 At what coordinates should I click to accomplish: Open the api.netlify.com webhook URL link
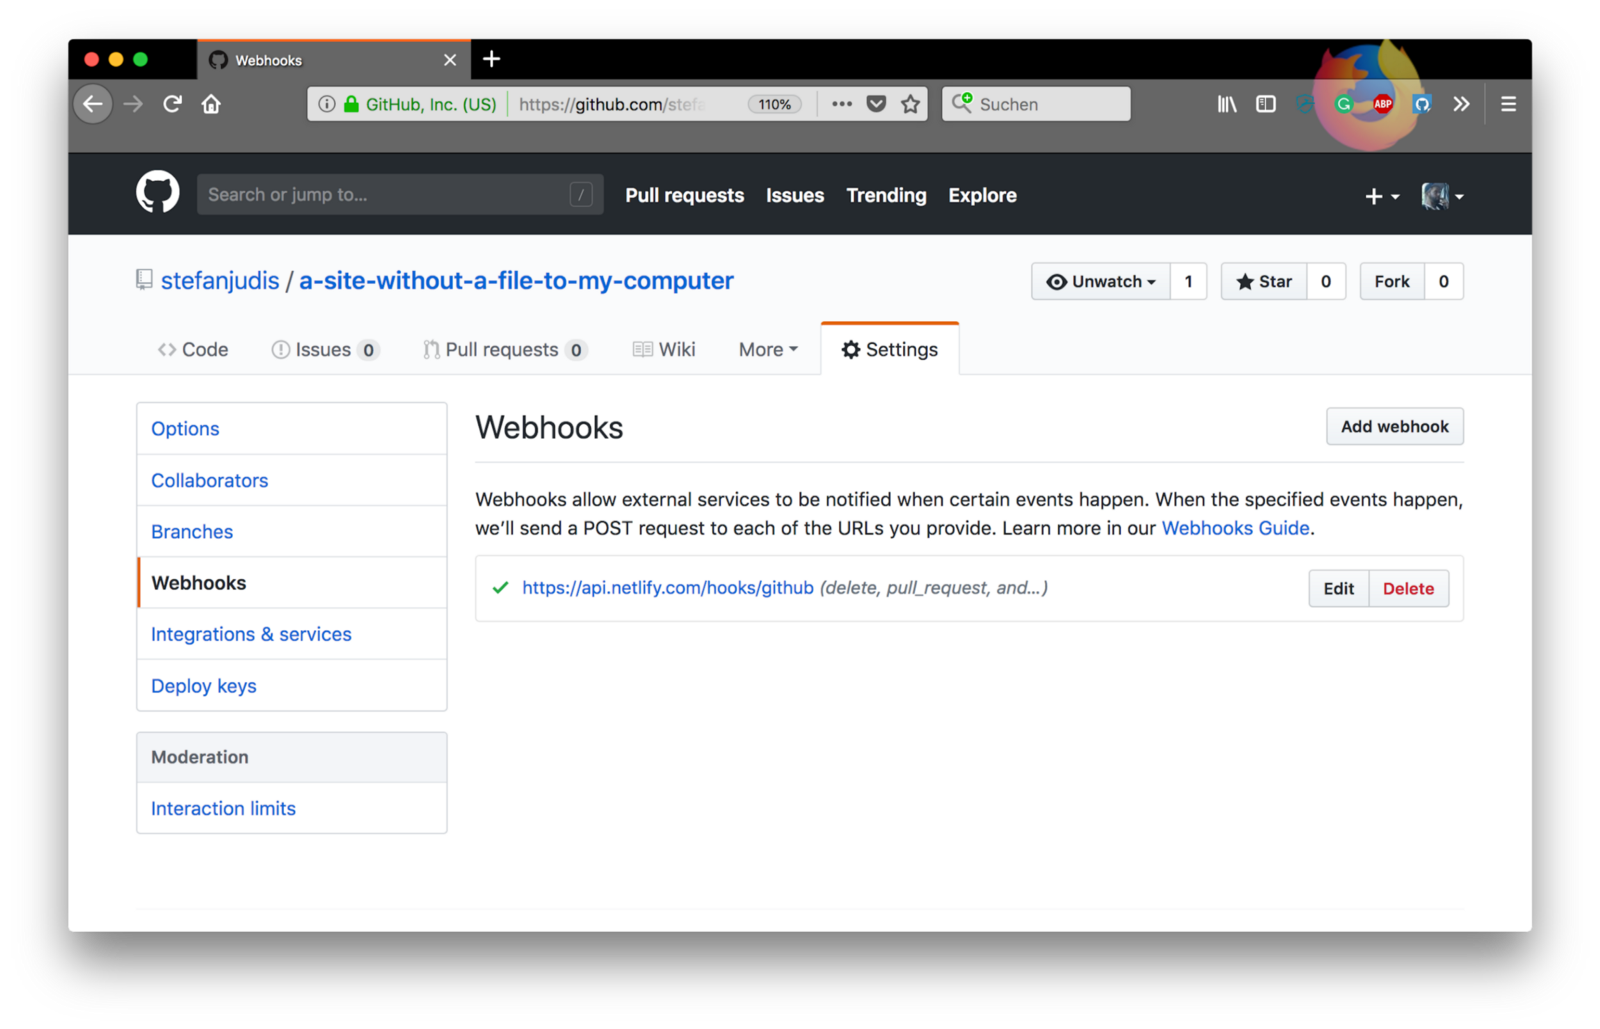point(668,588)
